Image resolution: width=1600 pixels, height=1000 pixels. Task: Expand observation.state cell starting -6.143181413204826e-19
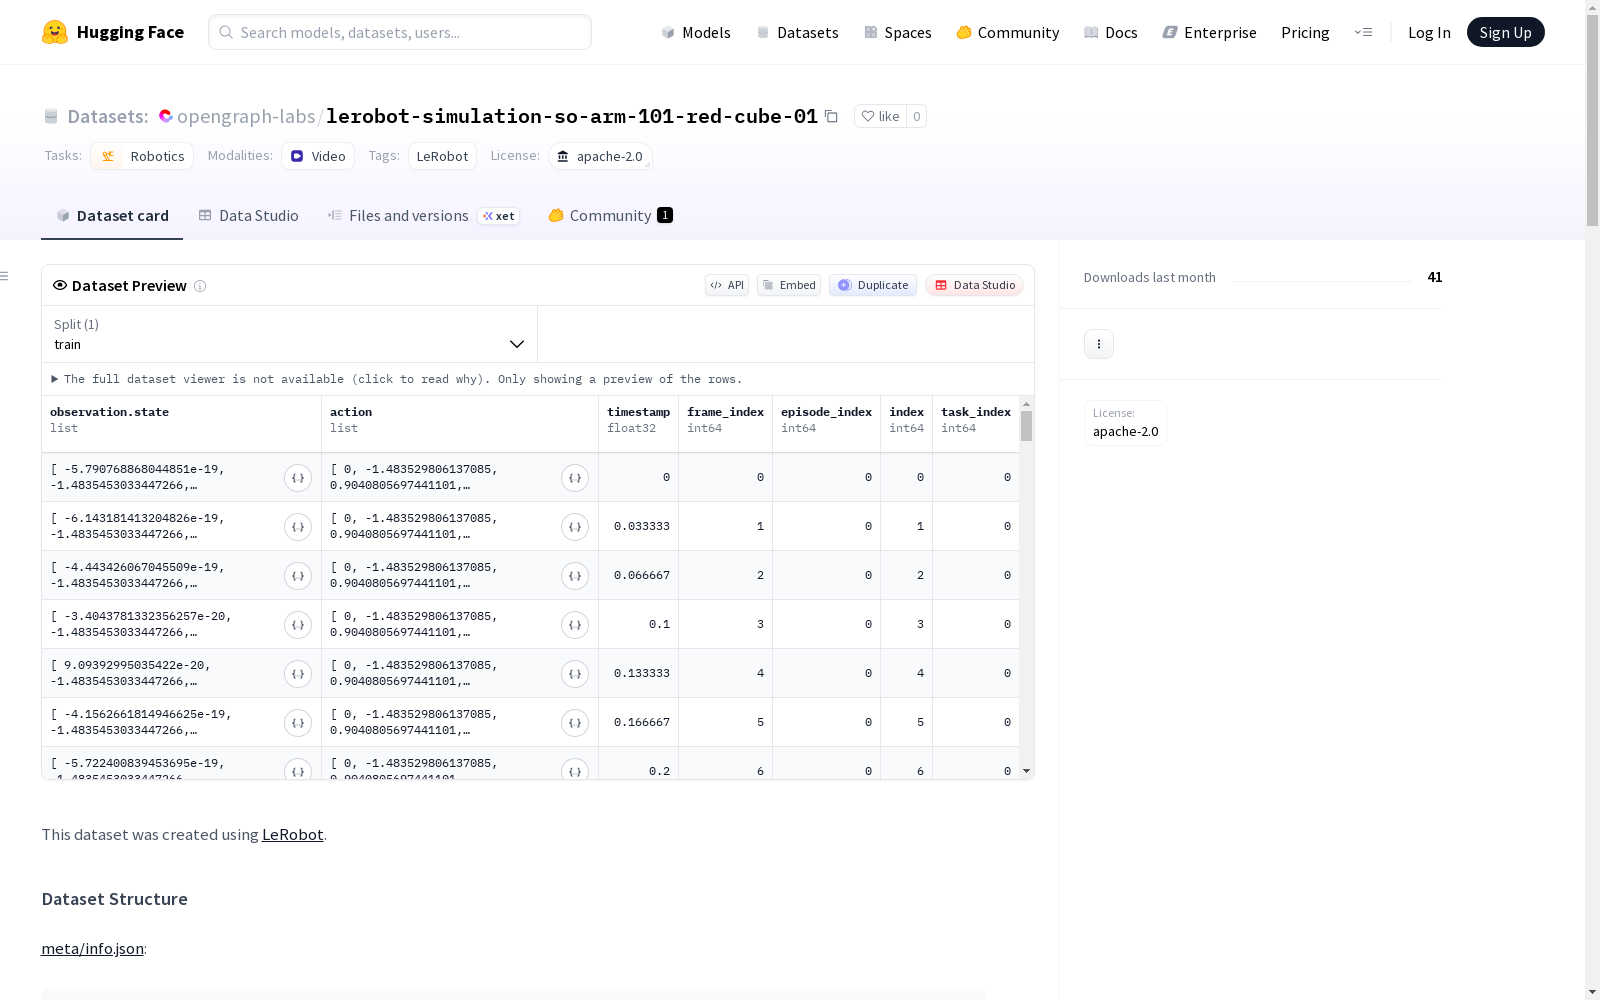[x=298, y=527]
